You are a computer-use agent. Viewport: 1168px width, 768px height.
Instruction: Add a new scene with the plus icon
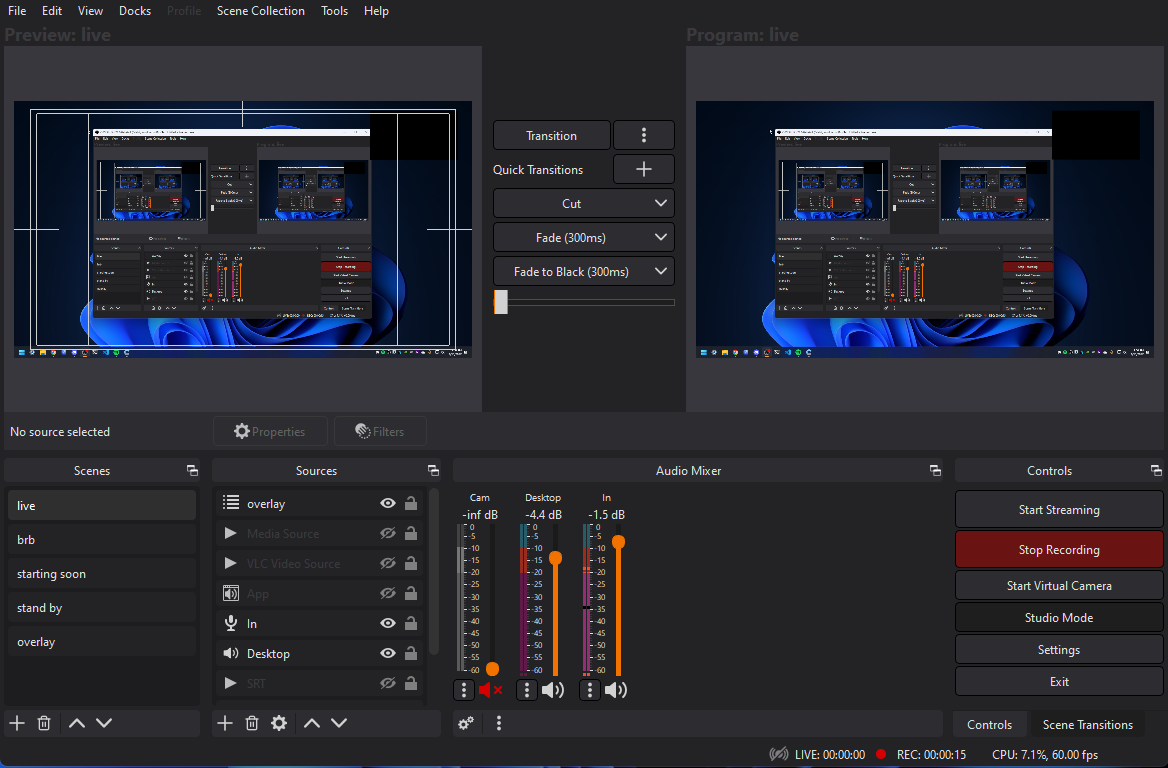tap(16, 722)
